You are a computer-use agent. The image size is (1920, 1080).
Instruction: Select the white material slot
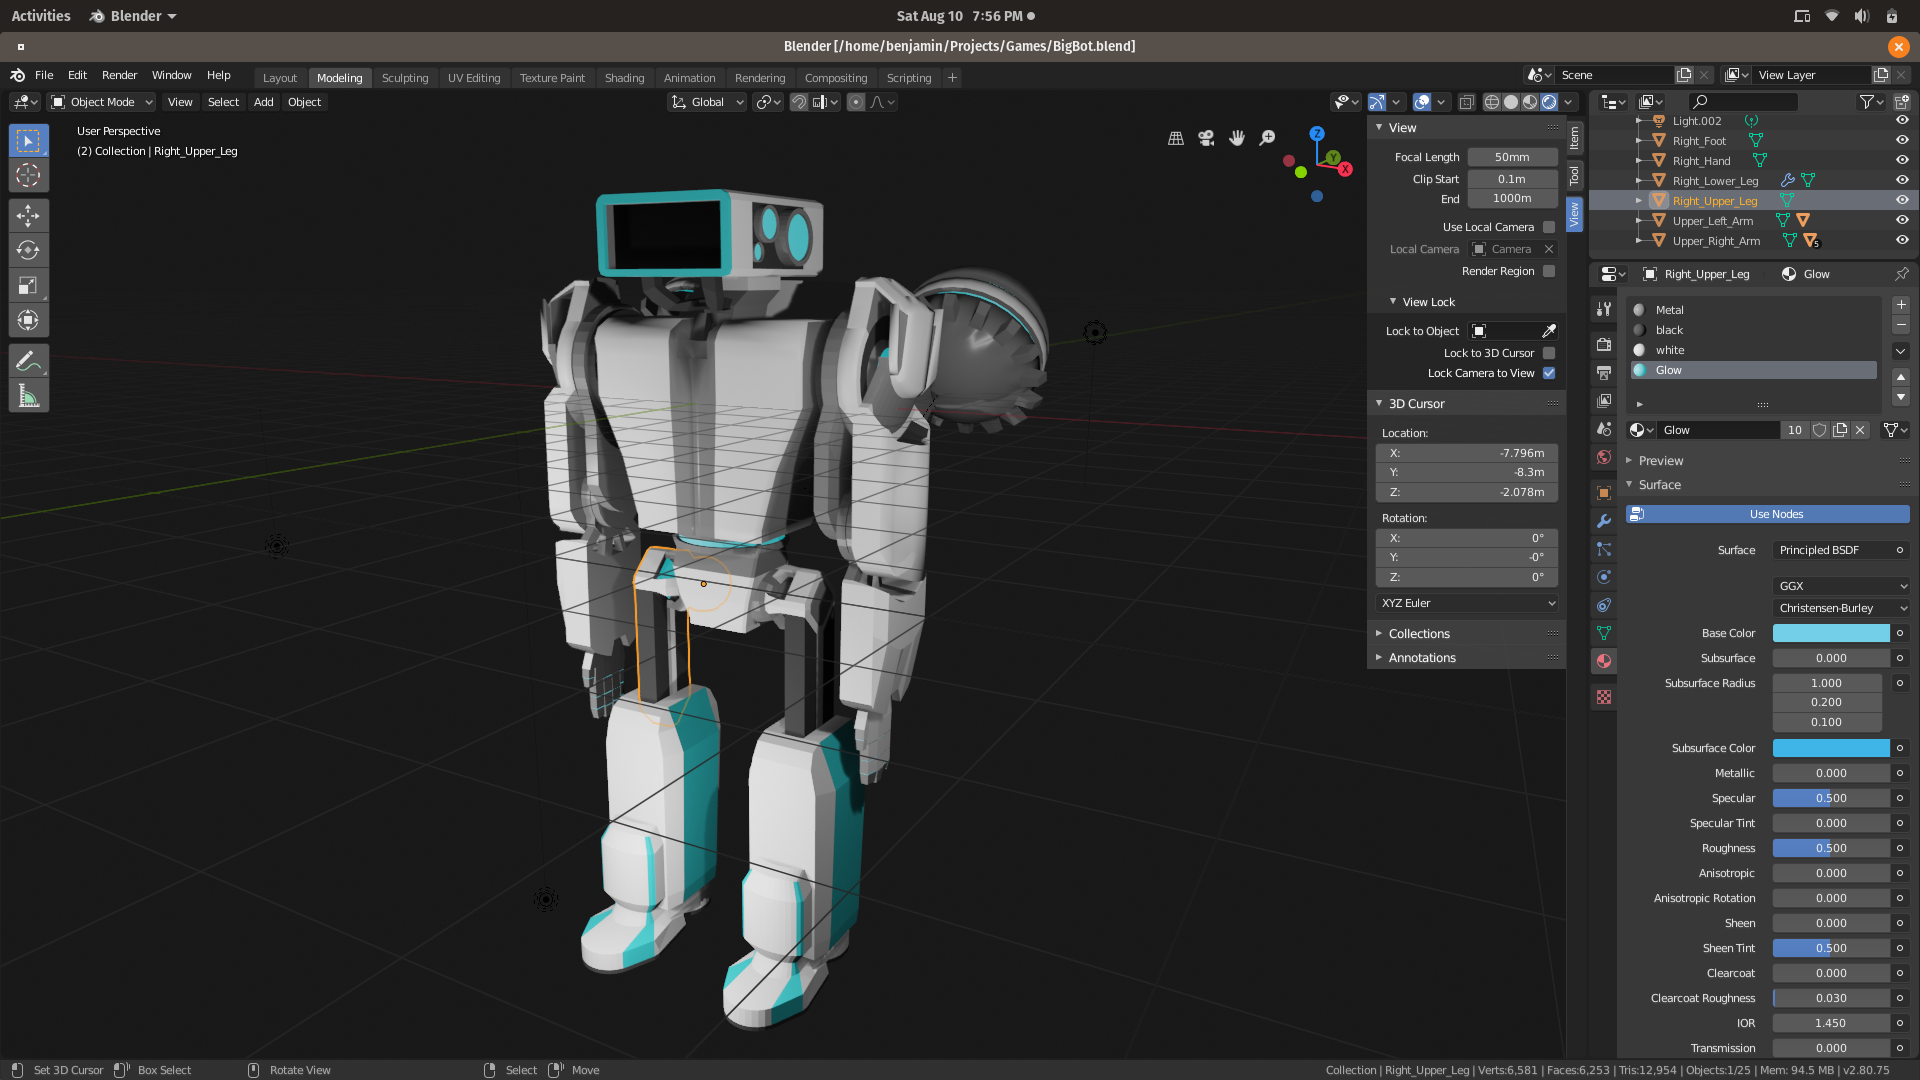(x=1669, y=350)
